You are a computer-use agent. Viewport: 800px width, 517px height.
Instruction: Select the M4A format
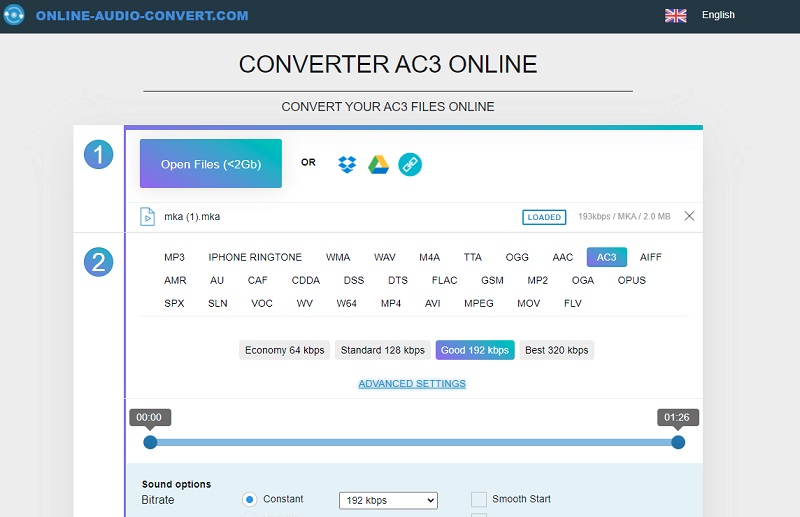coord(430,257)
